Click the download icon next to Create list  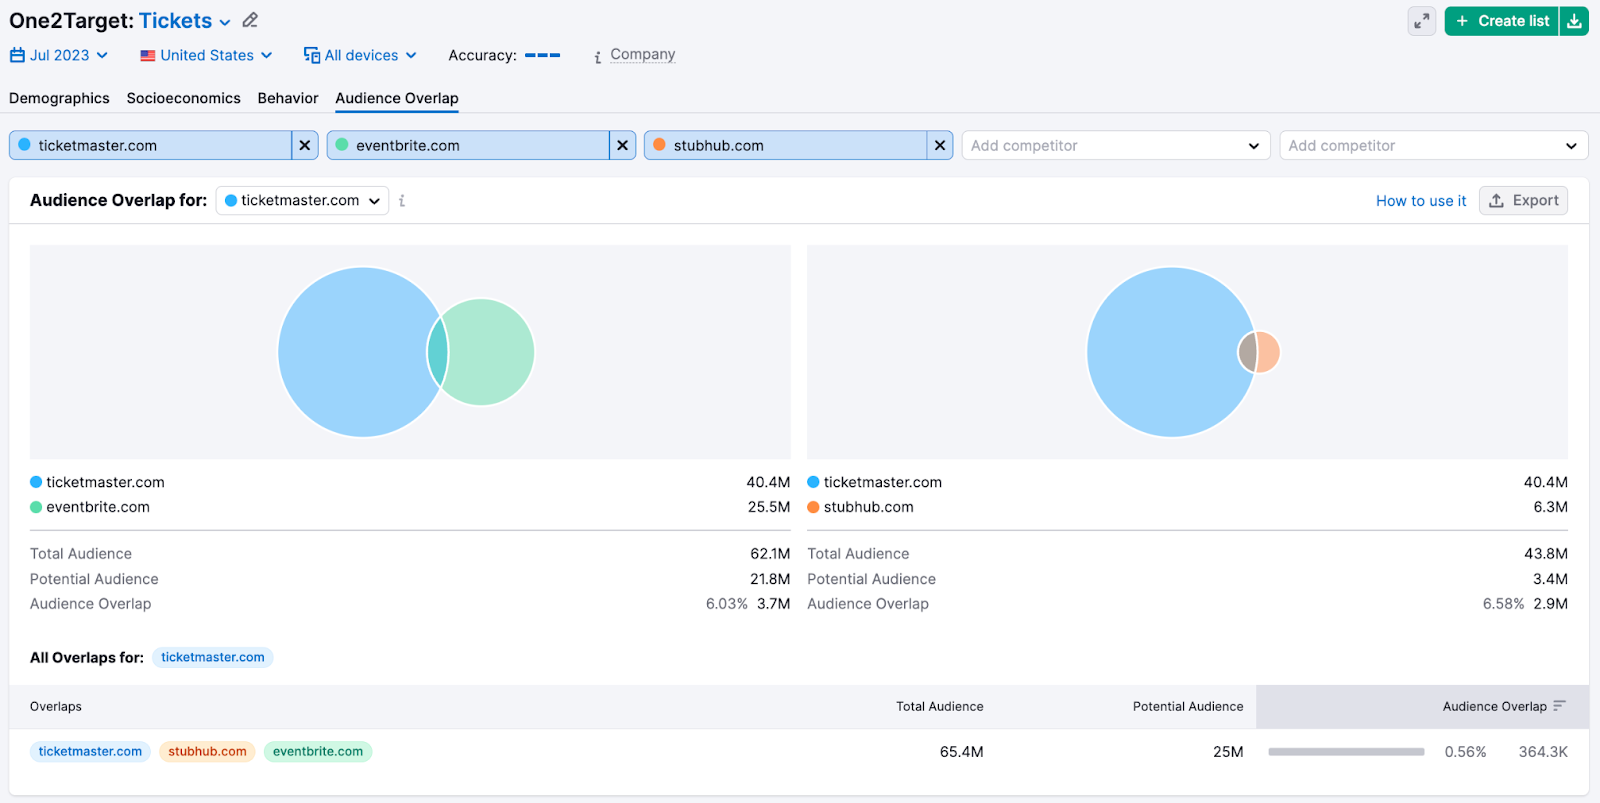click(1574, 21)
